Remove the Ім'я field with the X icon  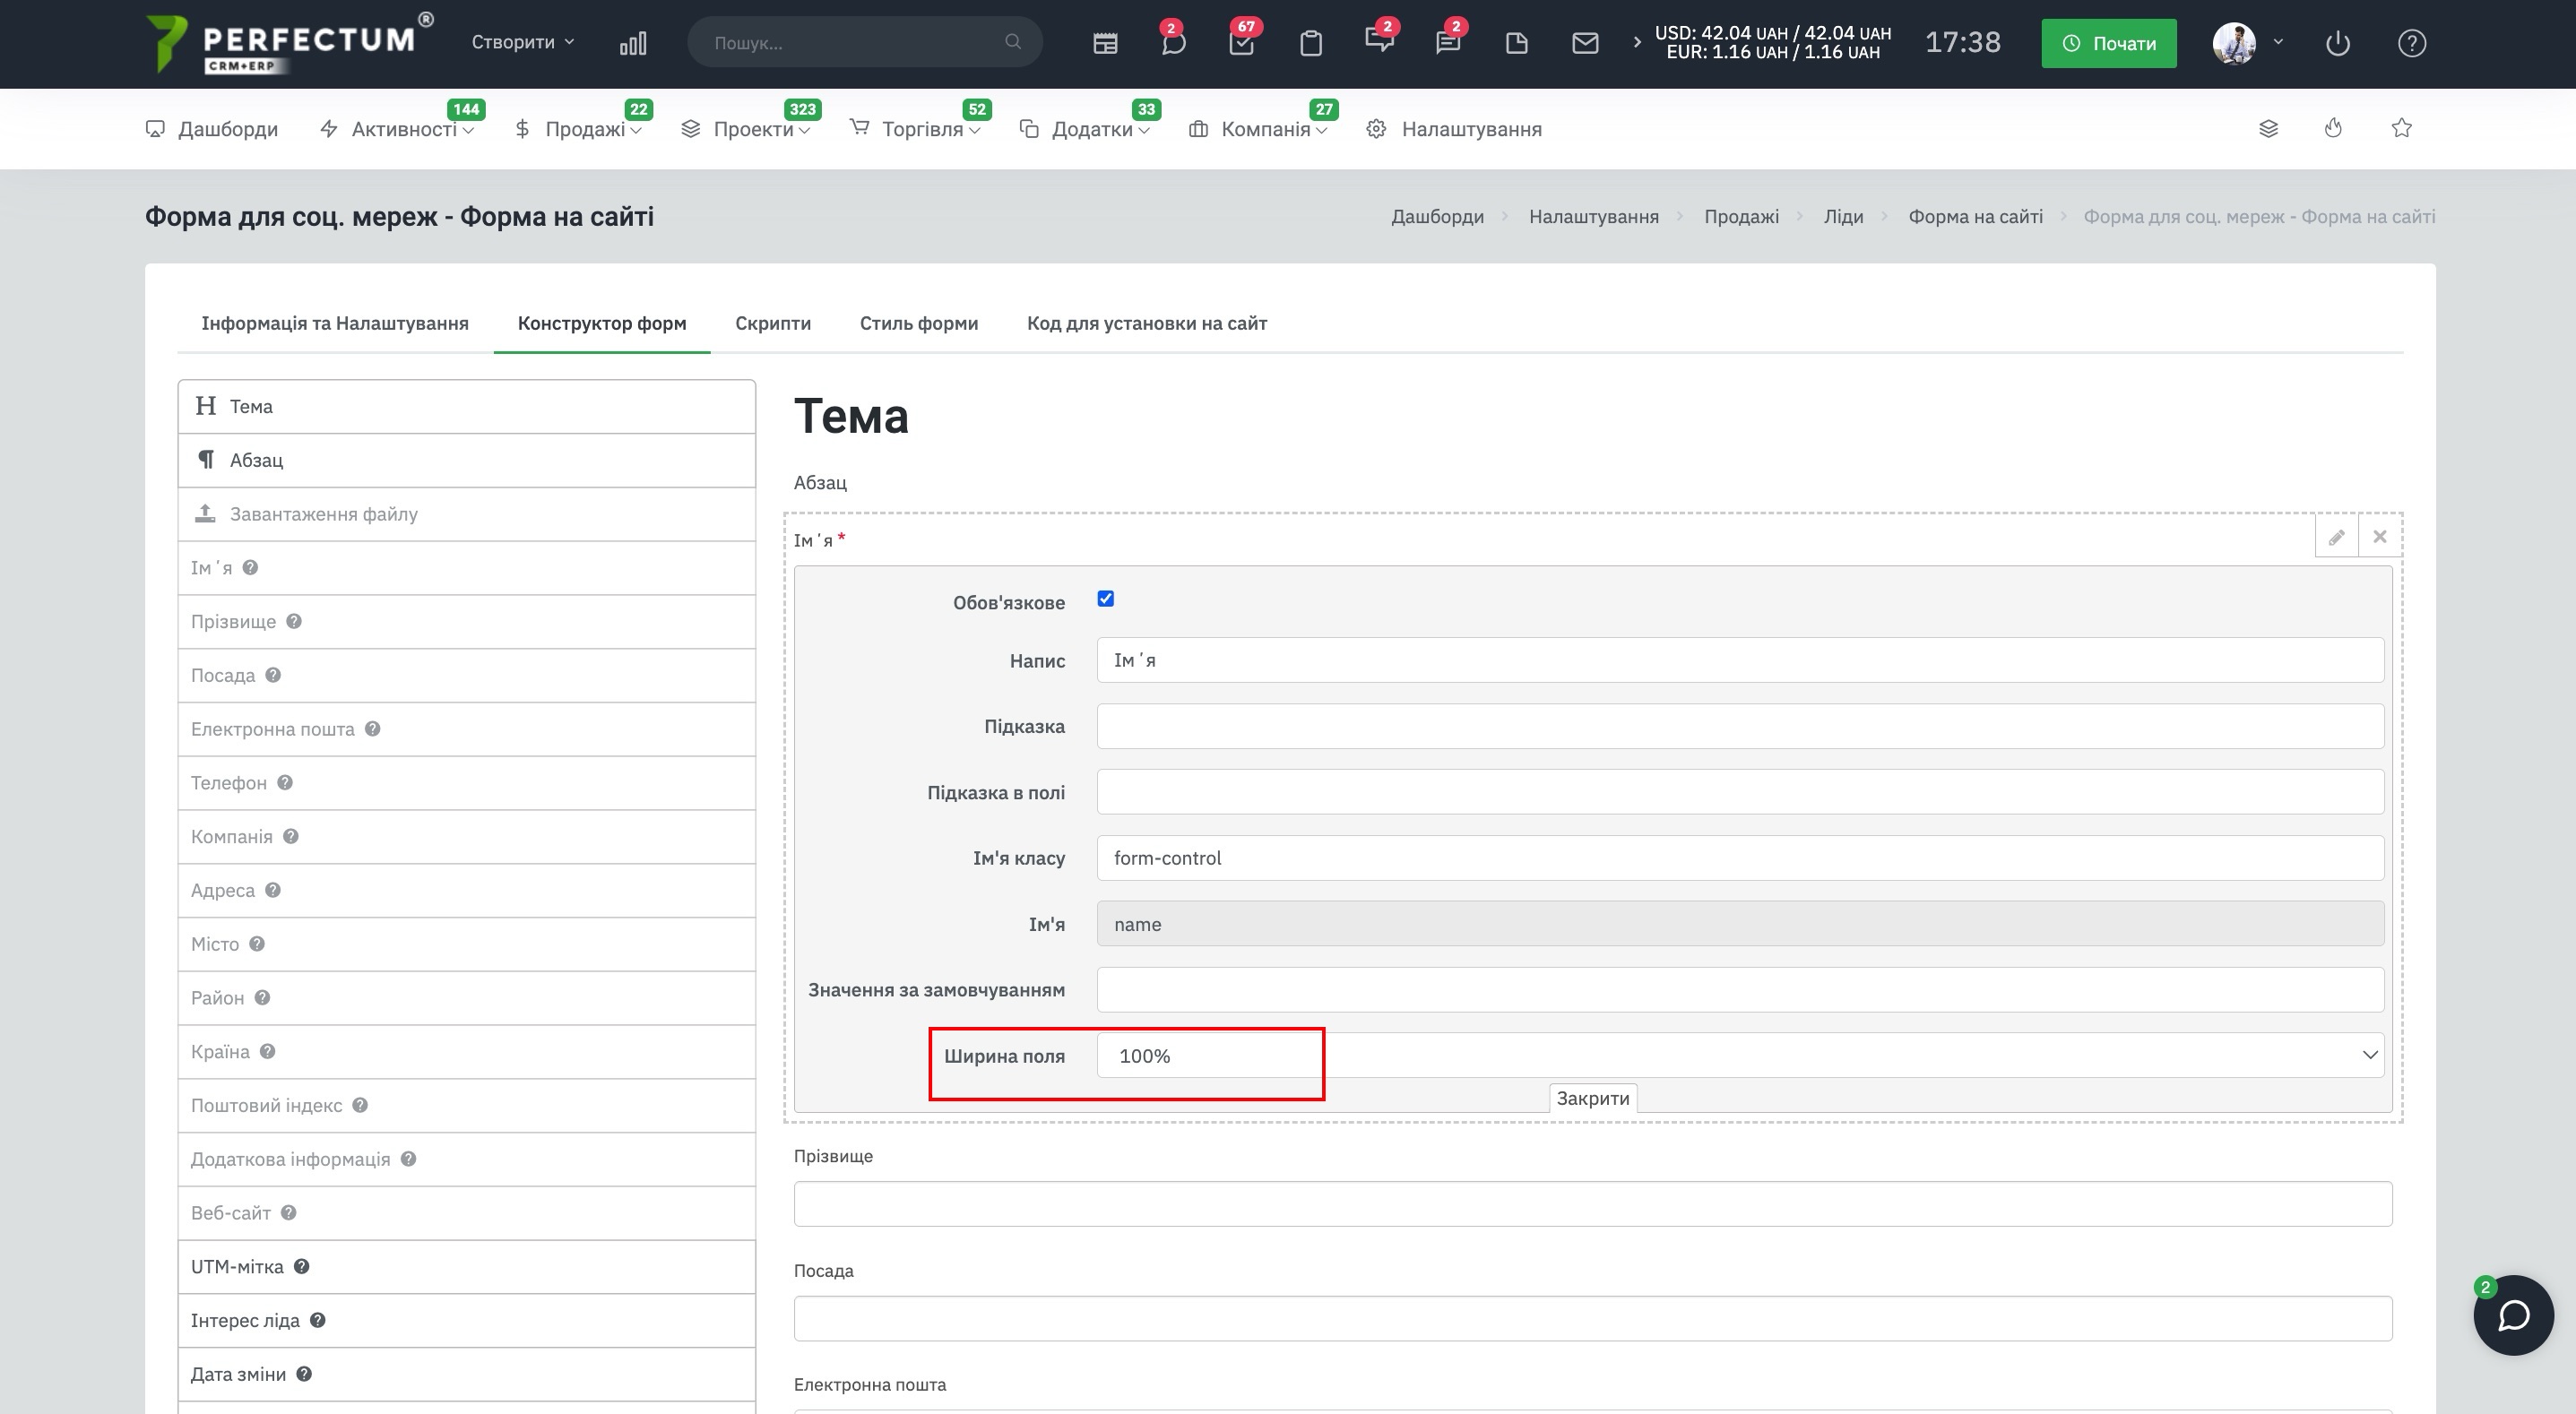click(x=2380, y=537)
